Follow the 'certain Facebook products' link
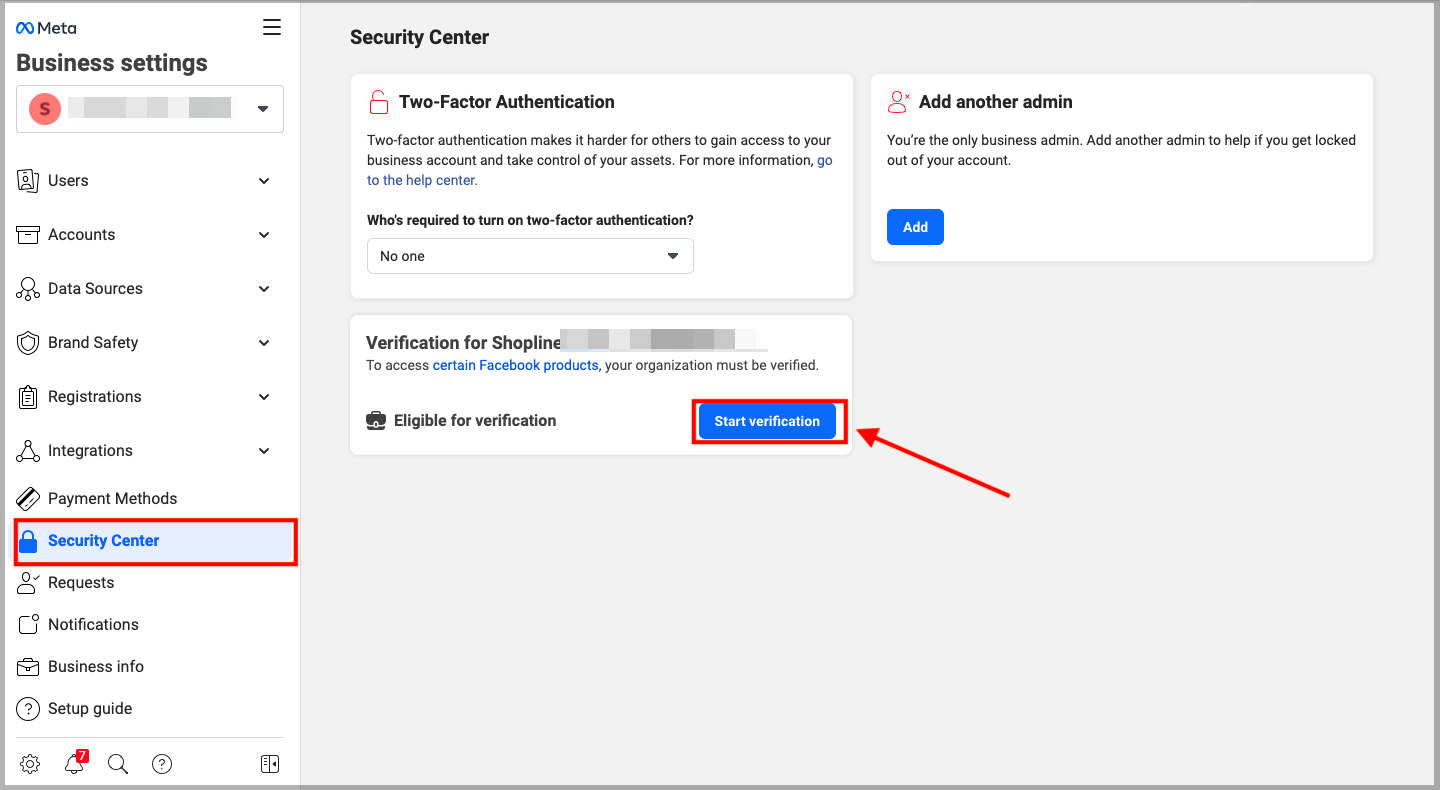 [x=515, y=365]
